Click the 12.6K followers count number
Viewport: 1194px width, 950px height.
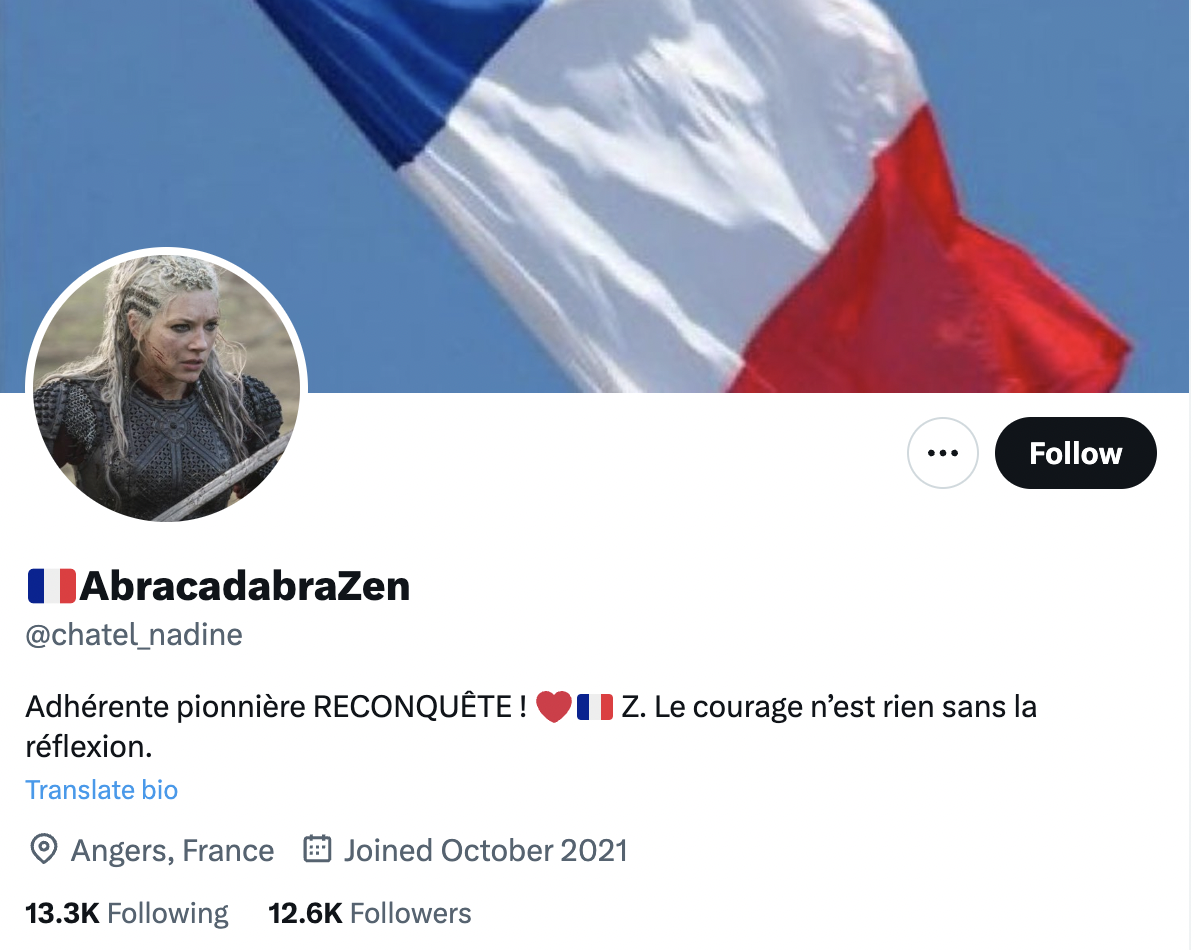[x=305, y=913]
